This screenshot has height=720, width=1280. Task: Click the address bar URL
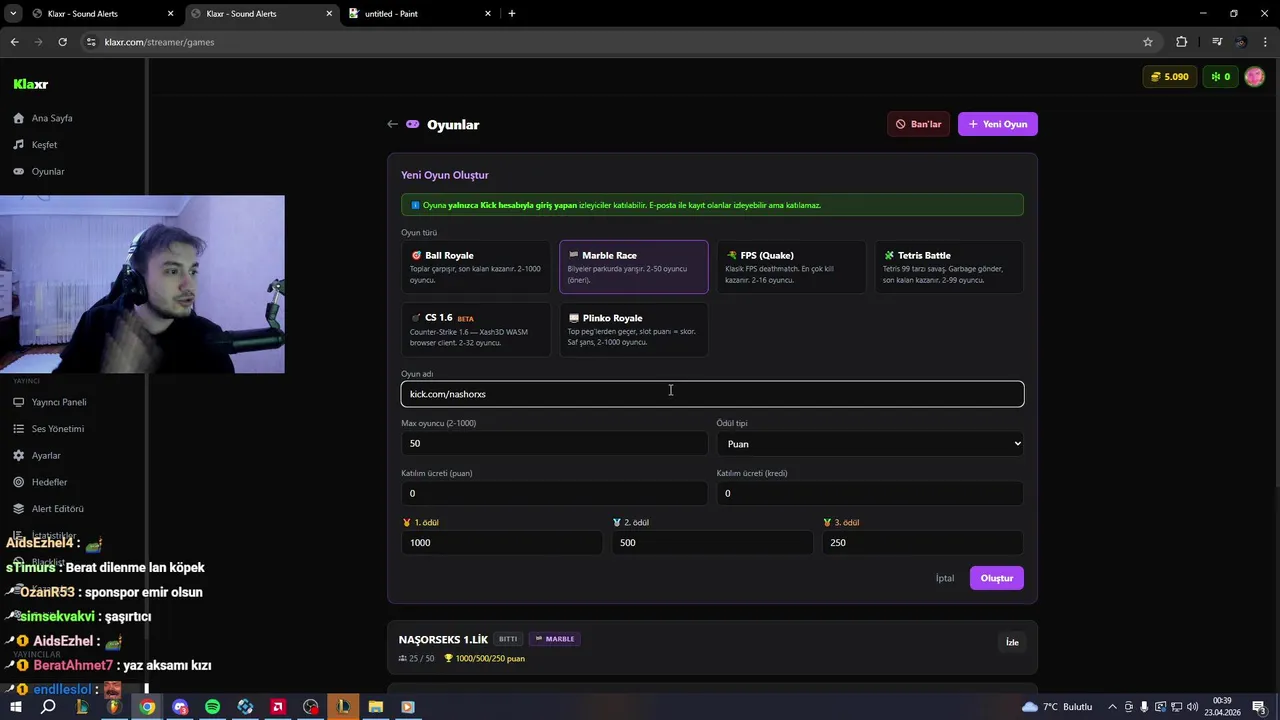tap(159, 42)
